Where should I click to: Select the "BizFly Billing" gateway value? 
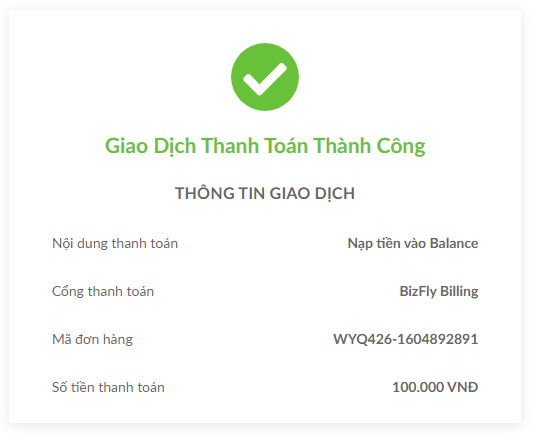pyautogui.click(x=439, y=291)
